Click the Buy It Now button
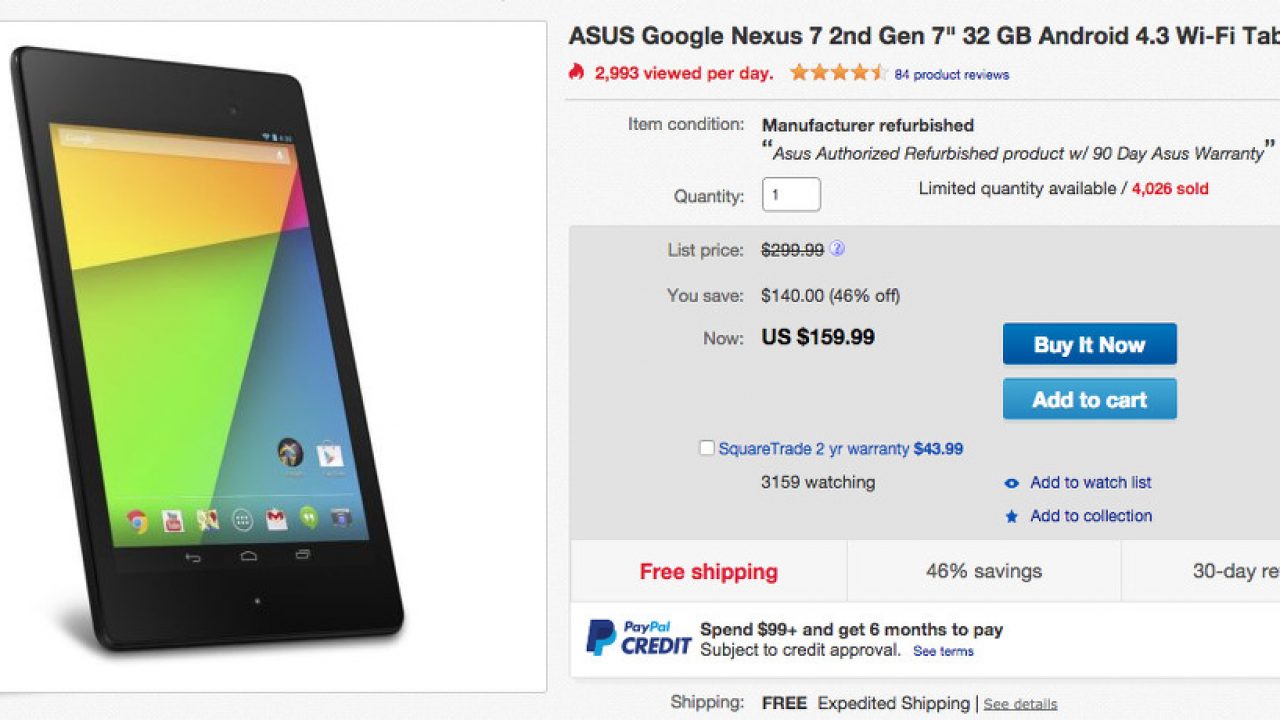 [x=1089, y=344]
